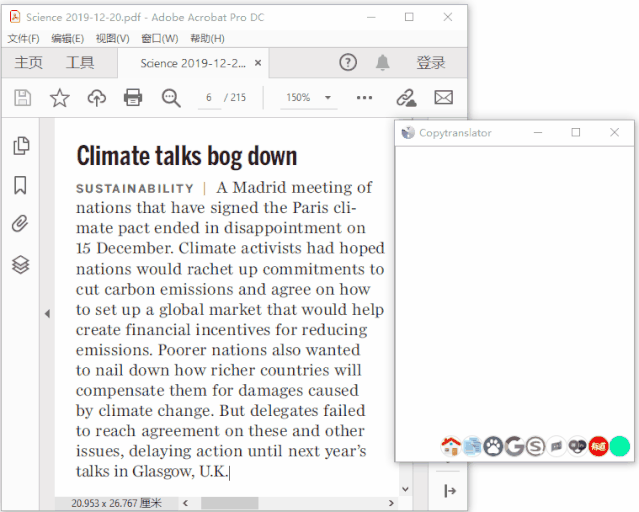Open the 150% zoom dropdown arrow
The image size is (639, 512).
[x=328, y=98]
